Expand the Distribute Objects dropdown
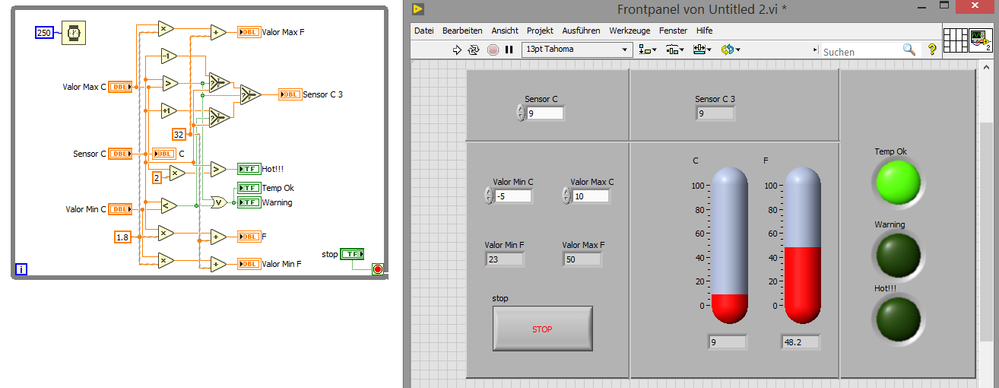 pyautogui.click(x=675, y=50)
